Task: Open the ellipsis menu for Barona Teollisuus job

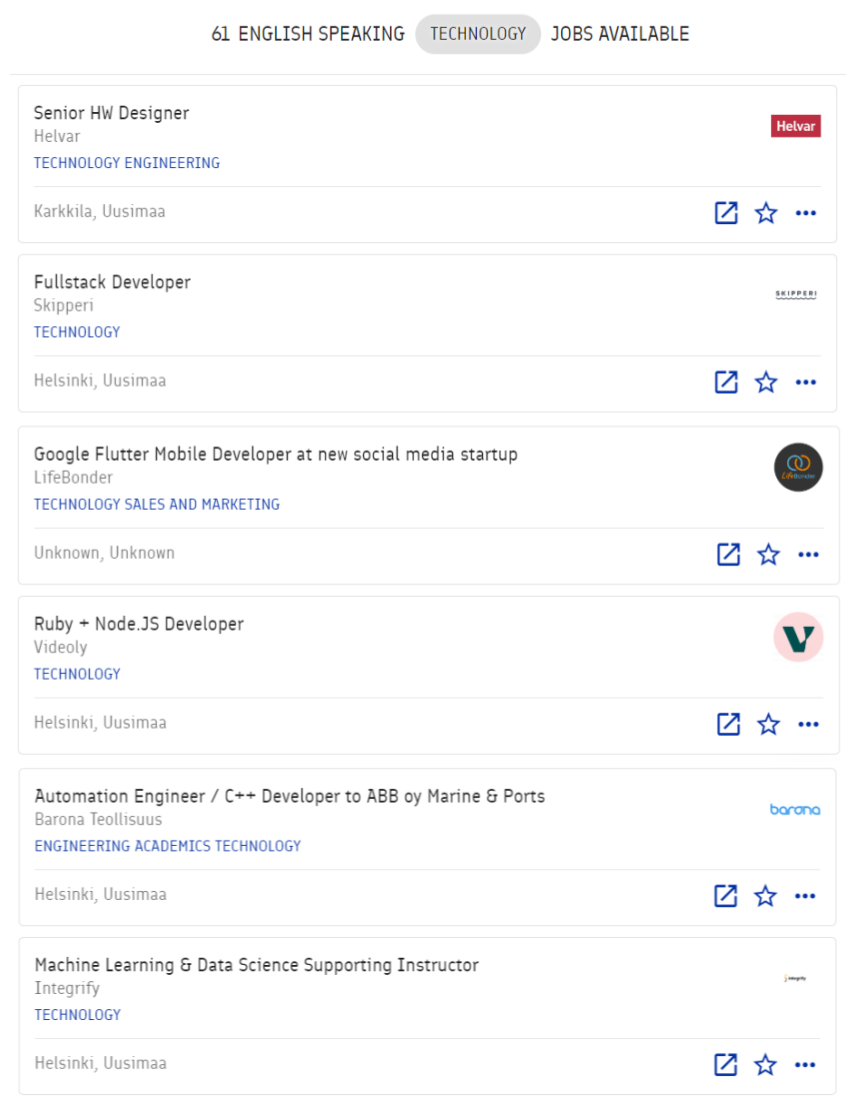Action: click(x=806, y=896)
